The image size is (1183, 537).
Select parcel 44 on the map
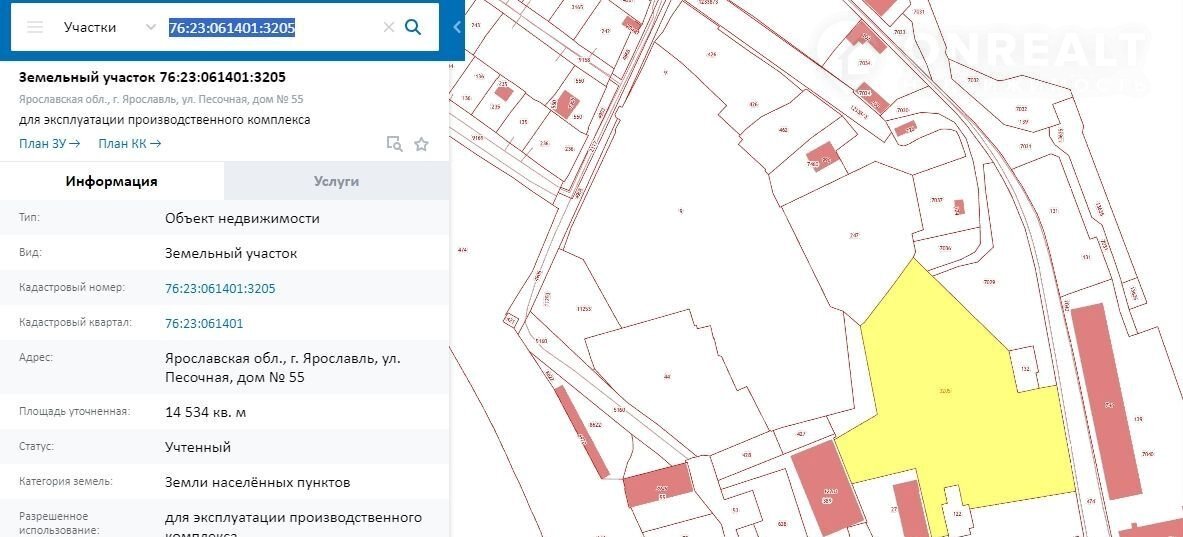click(x=665, y=377)
